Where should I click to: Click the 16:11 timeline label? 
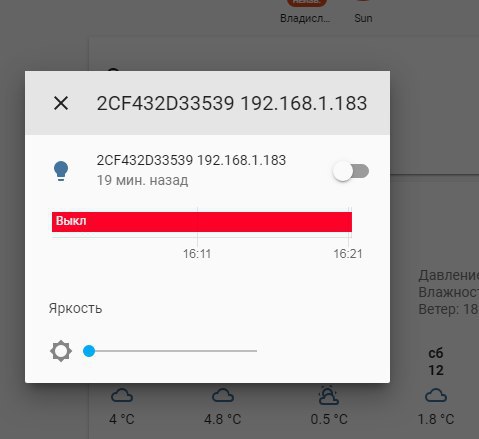[x=197, y=254]
